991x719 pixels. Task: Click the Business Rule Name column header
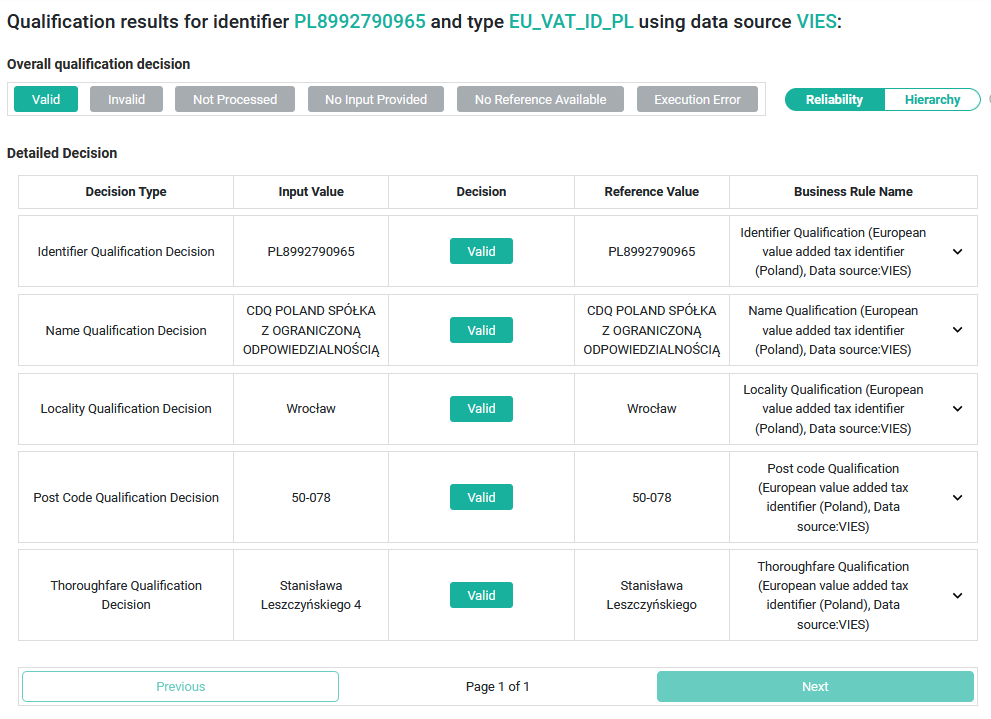(853, 191)
